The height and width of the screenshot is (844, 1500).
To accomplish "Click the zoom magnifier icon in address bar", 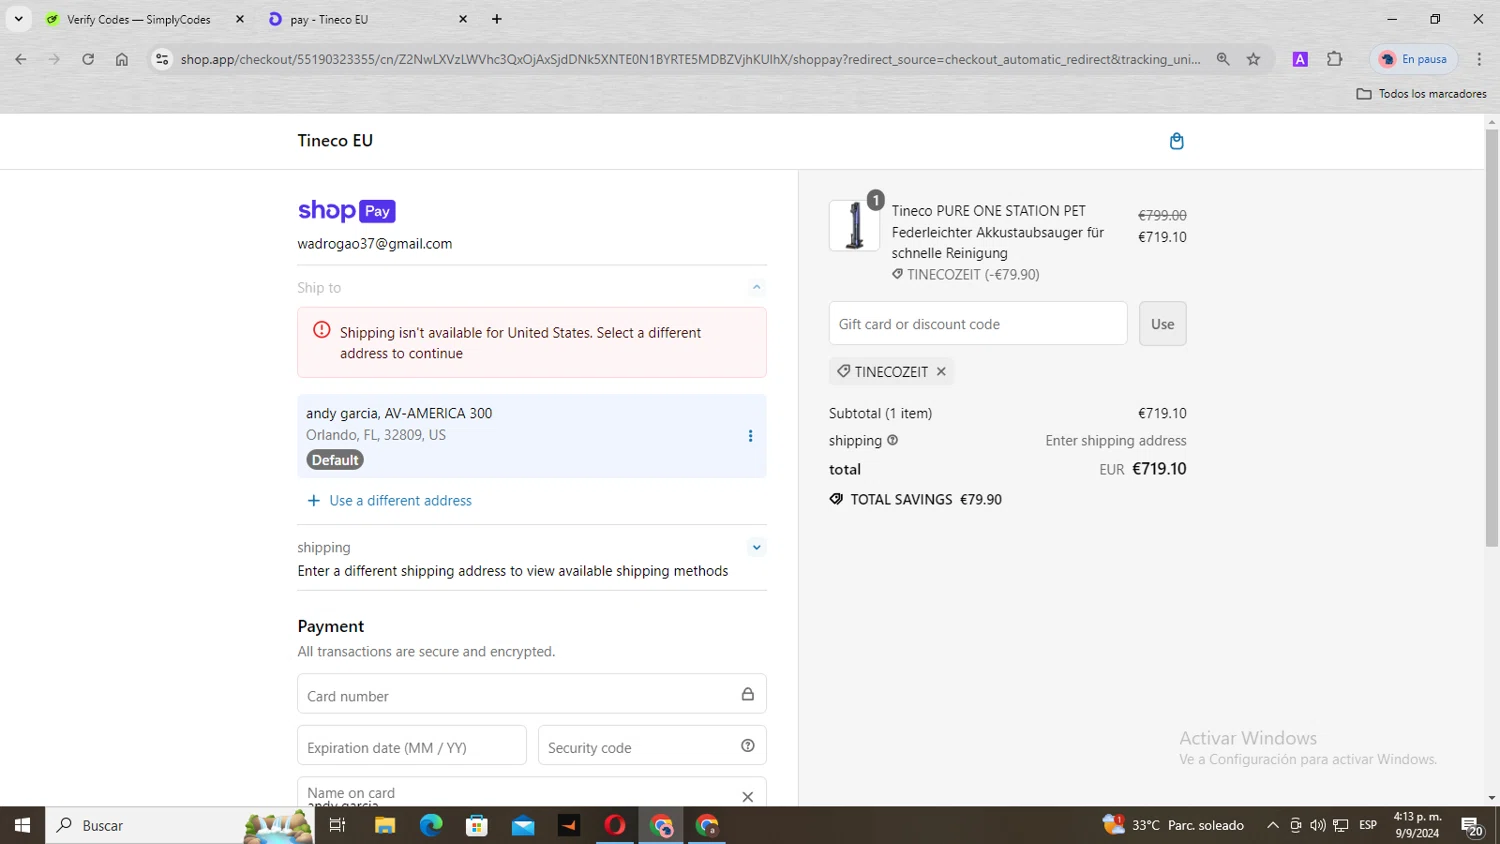I will pyautogui.click(x=1223, y=59).
